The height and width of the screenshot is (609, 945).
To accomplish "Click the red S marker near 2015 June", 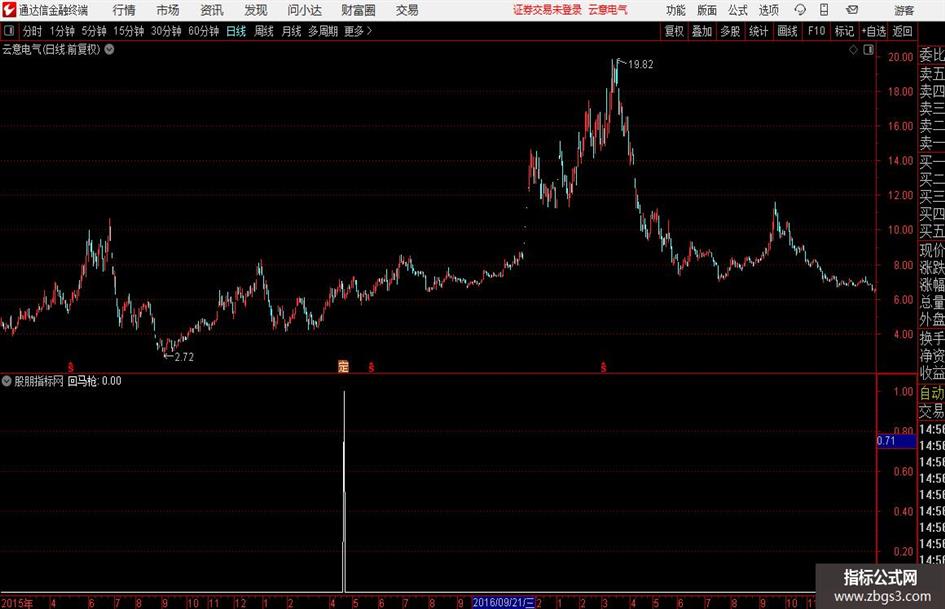I will point(71,367).
